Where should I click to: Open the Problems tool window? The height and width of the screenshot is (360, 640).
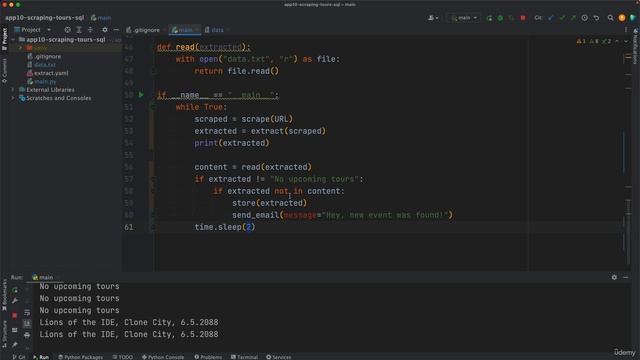tap(208, 357)
